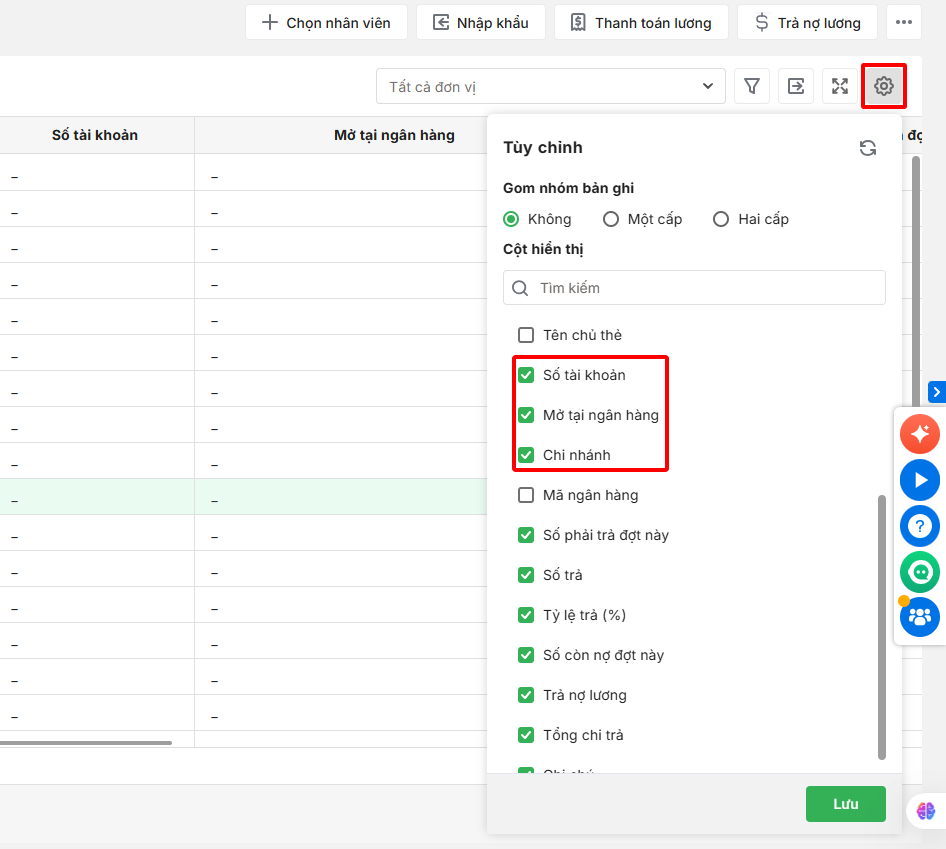
Task: Toggle fullscreen expand icon
Action: click(840, 86)
